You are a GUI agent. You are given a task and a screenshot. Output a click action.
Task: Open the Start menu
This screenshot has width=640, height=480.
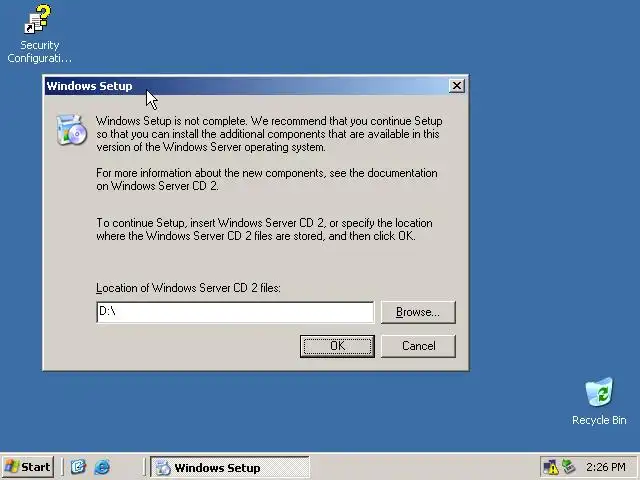(x=28, y=467)
